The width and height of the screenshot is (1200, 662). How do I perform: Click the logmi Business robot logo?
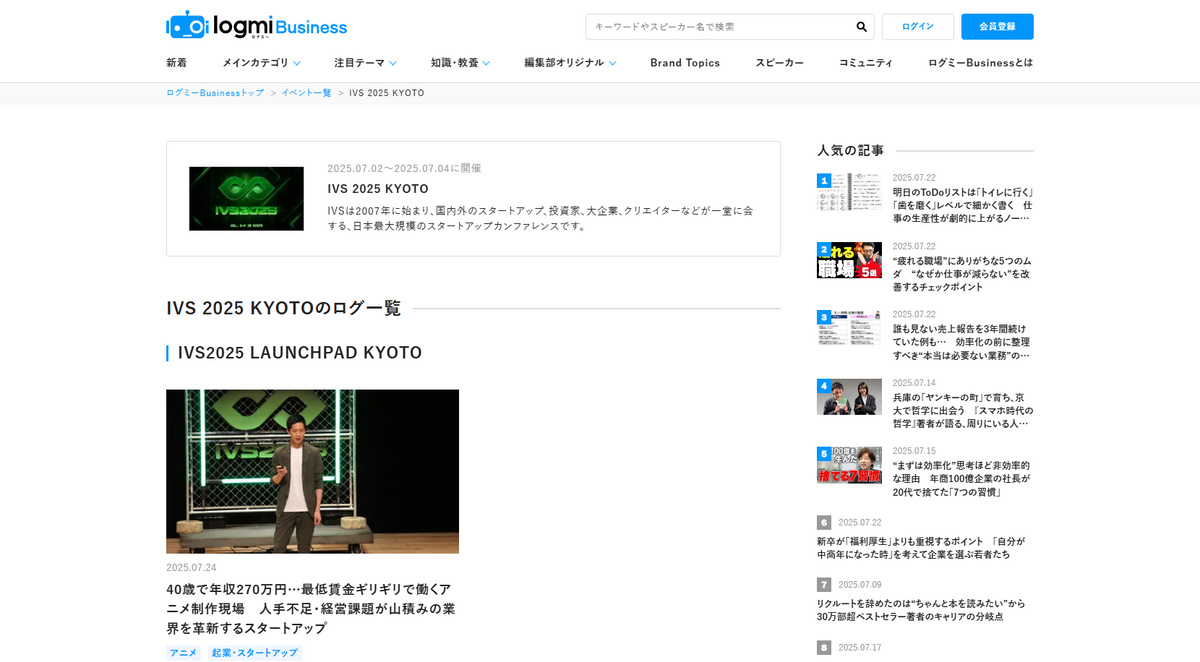188,26
